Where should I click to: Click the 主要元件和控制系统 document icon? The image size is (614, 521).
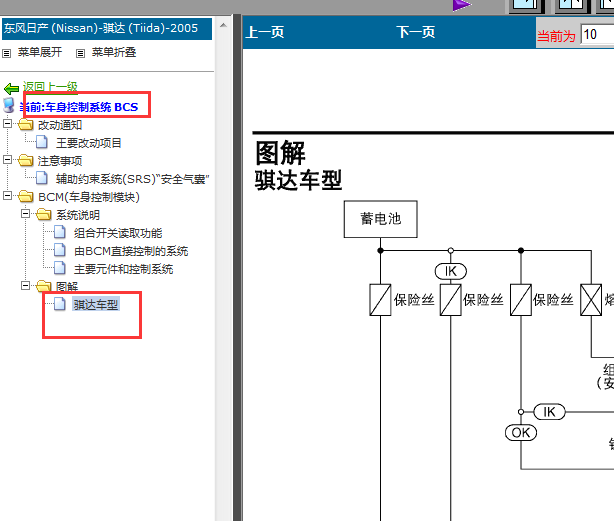(60, 269)
